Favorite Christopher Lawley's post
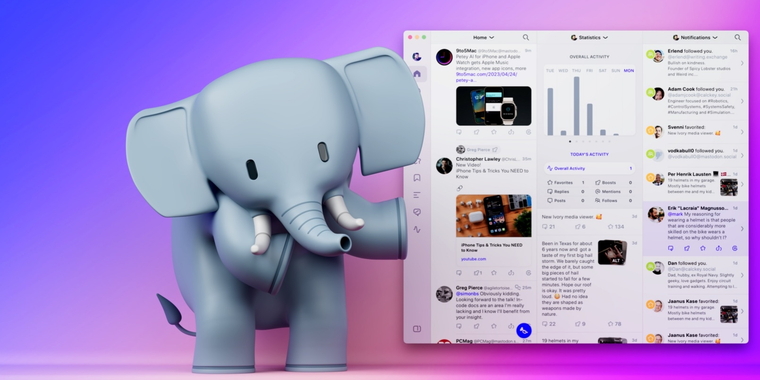 click(494, 273)
